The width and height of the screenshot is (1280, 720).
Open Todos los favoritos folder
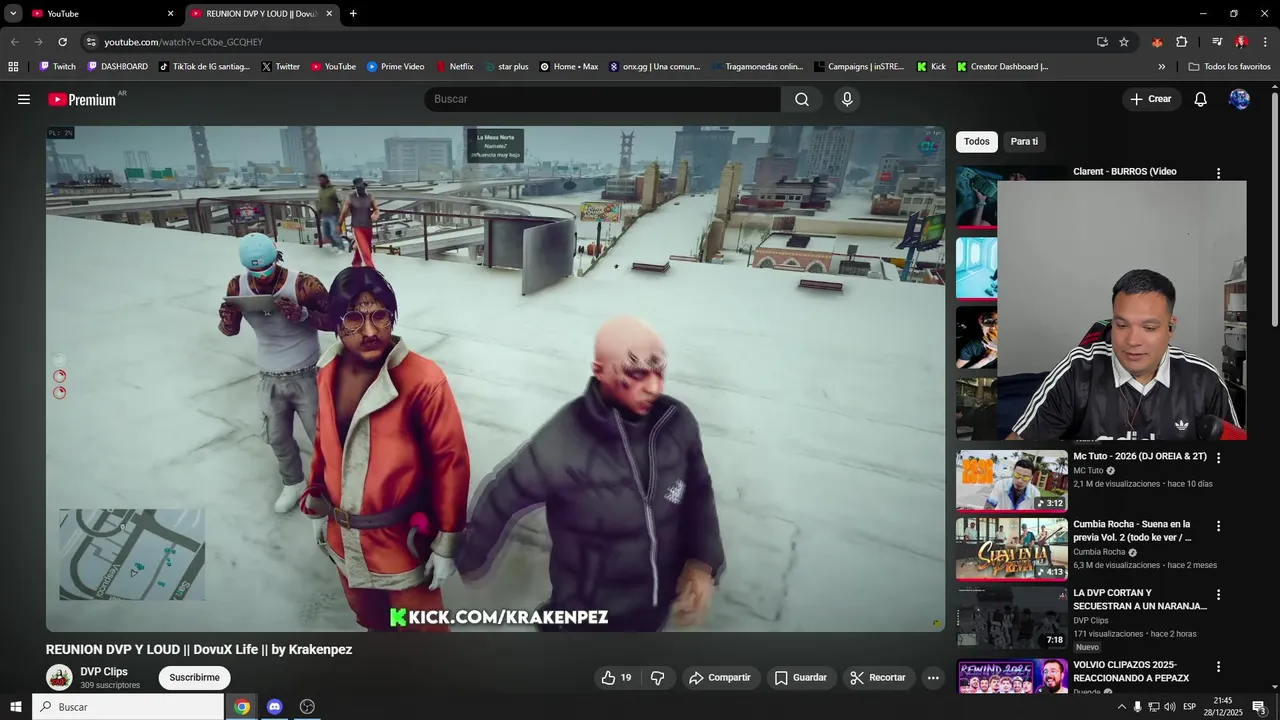(1229, 67)
